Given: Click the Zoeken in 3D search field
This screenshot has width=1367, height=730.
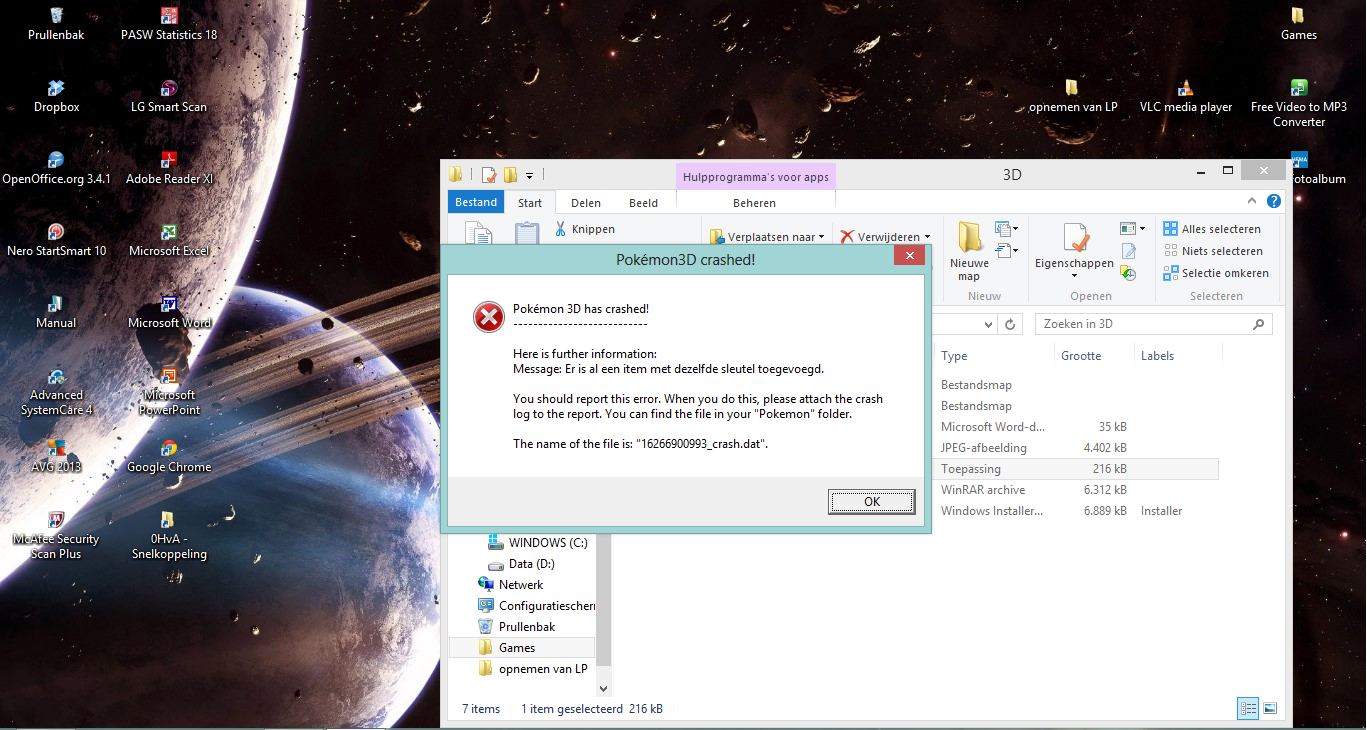Looking at the screenshot, I should [x=1153, y=324].
